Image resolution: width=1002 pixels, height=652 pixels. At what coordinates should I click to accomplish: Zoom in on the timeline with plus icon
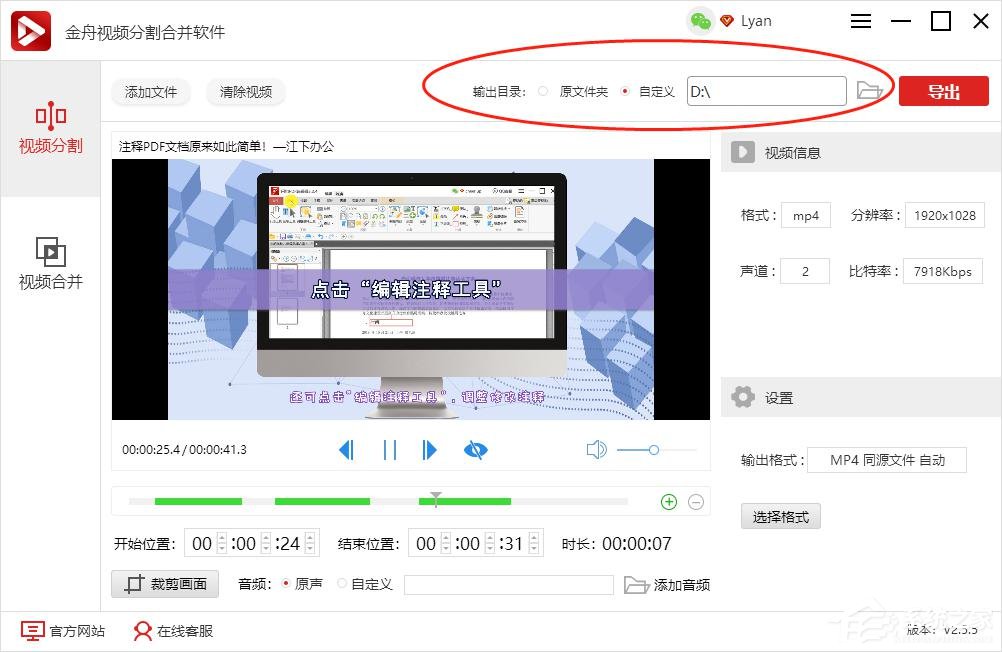tap(668, 501)
